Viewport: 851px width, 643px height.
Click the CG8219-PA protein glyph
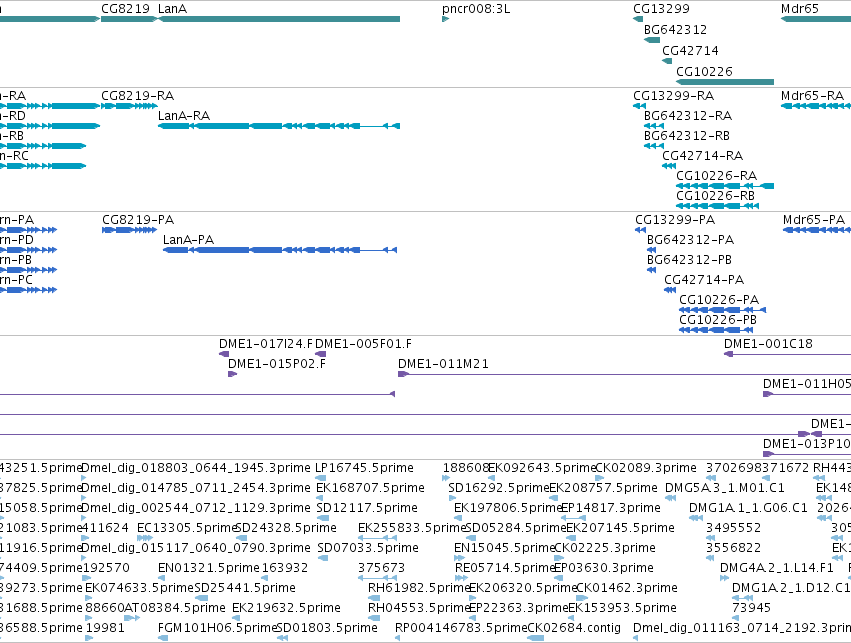coord(129,230)
